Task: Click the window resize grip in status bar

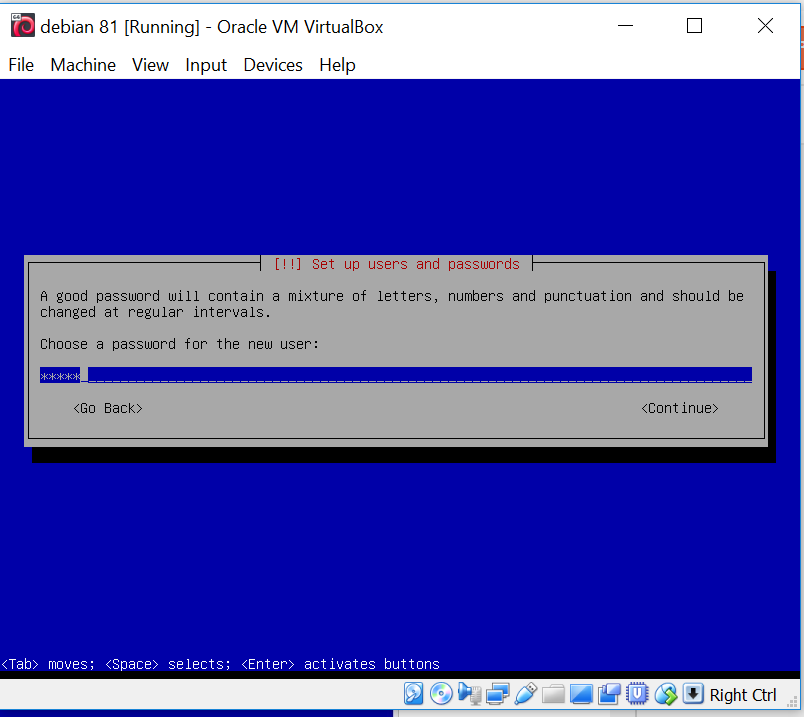Action: click(792, 703)
